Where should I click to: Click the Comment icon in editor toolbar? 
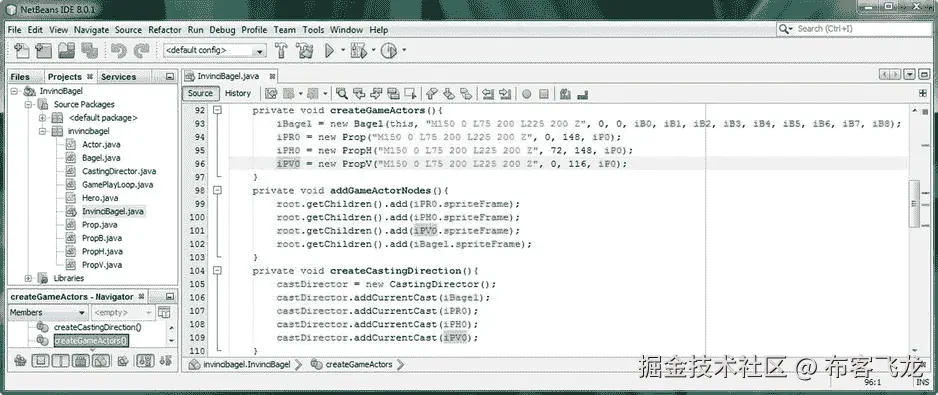point(565,93)
